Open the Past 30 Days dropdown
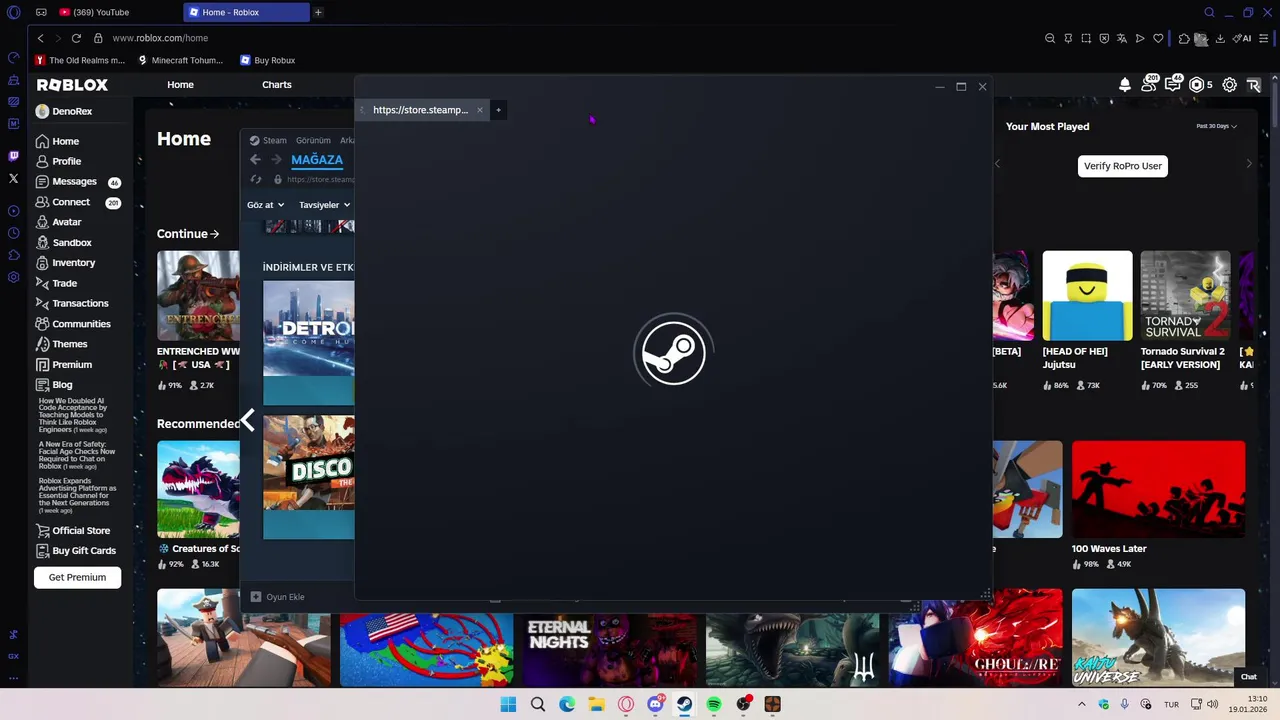 1217,127
